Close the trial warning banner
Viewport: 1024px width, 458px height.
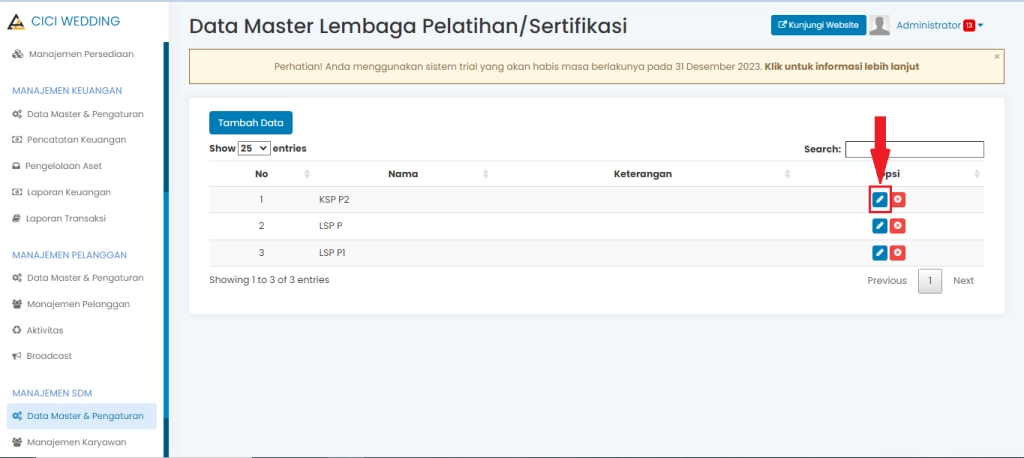(x=997, y=57)
